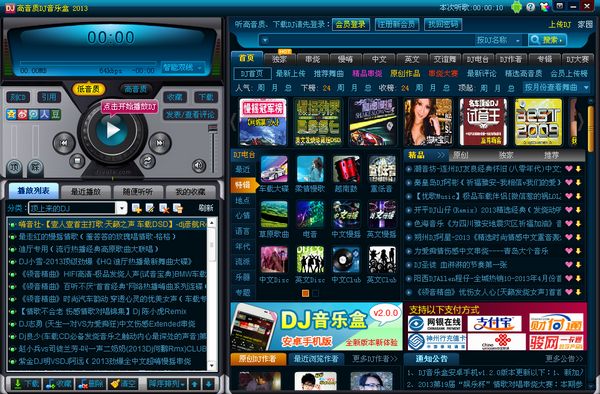Screen dimensions: 600x394
Task: Expand the 分类 category combo box
Action: tap(121, 208)
